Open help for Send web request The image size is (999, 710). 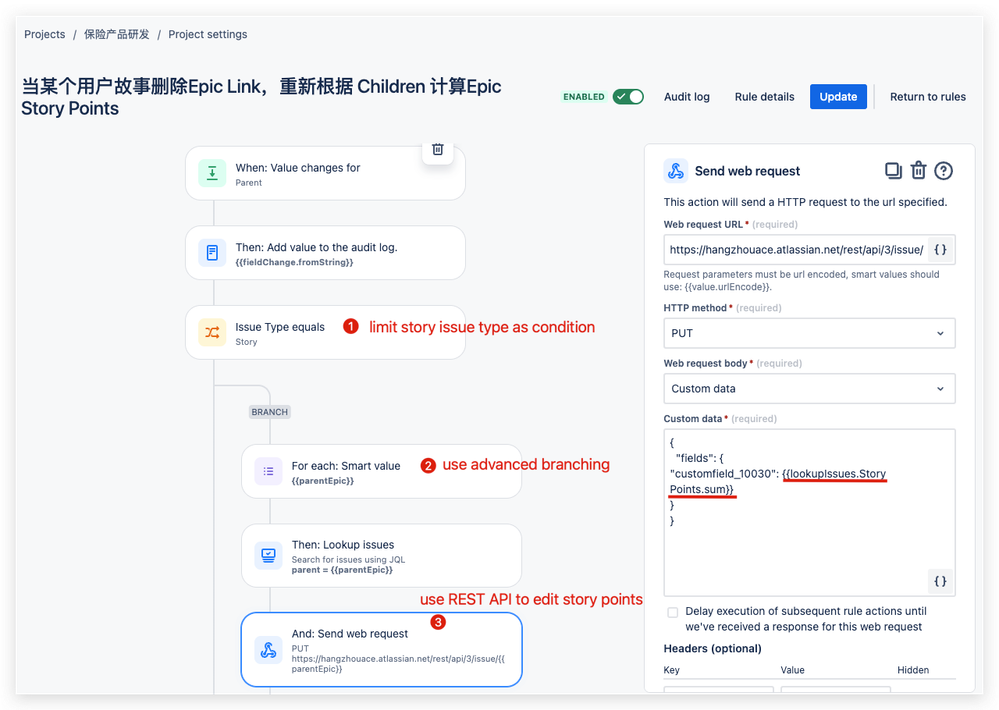tap(944, 171)
